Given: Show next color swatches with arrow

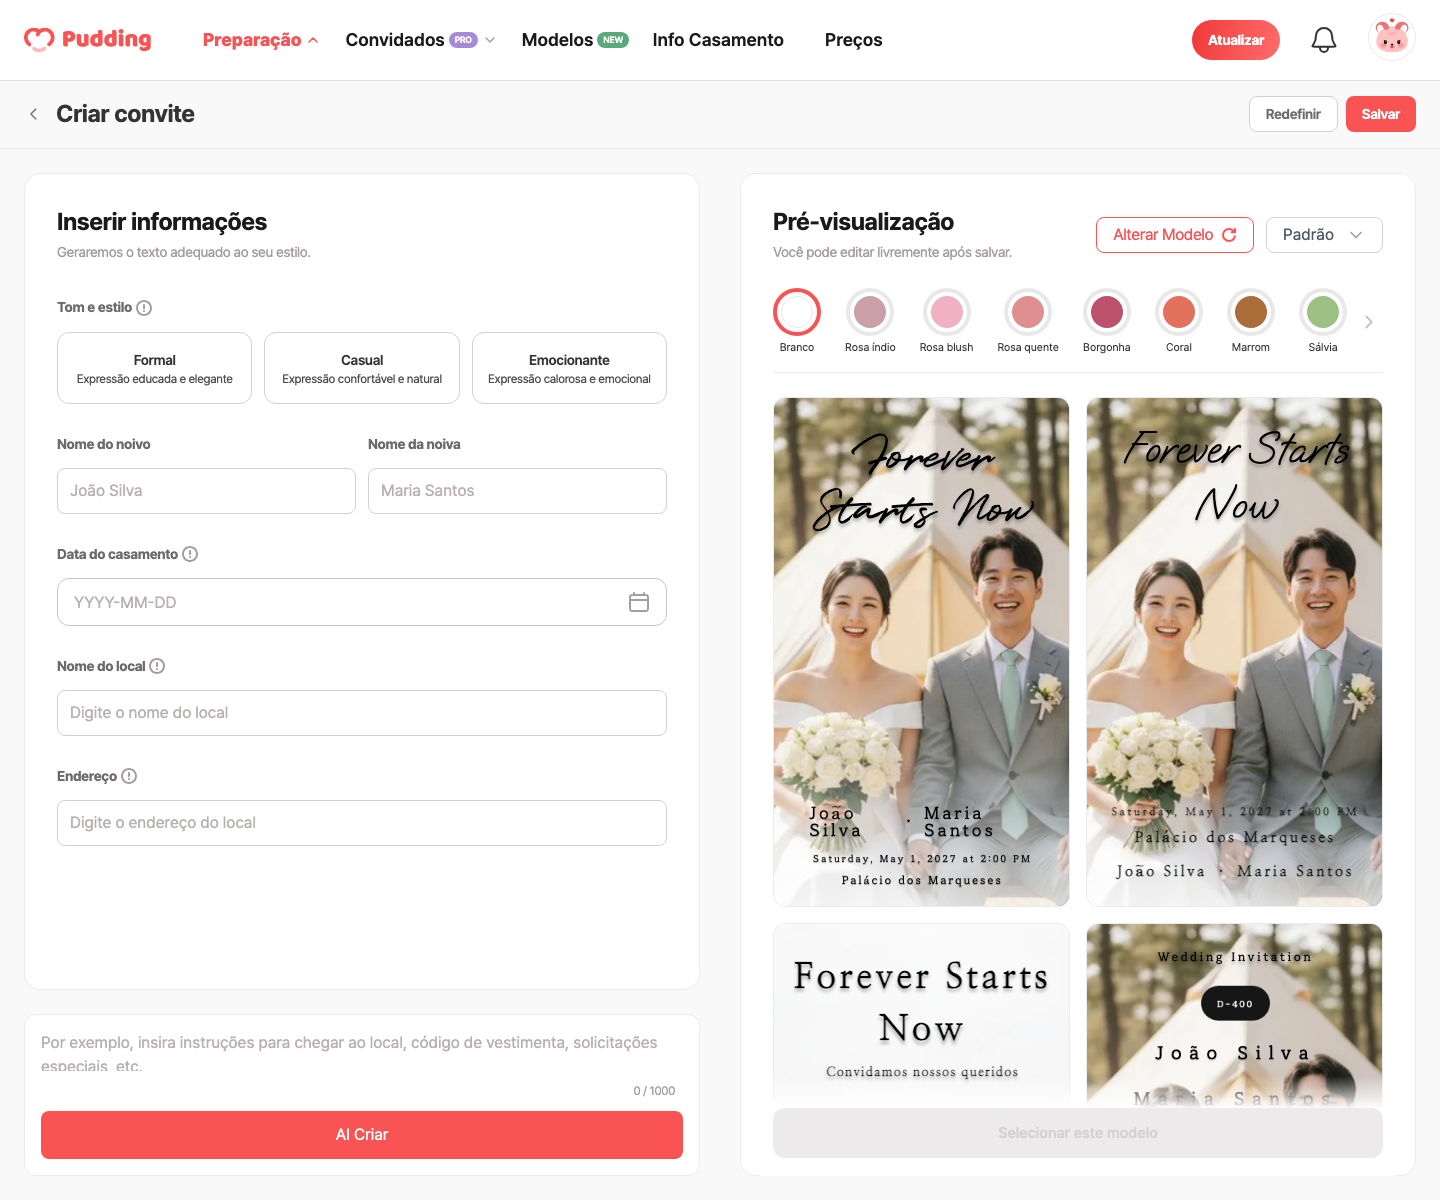Looking at the screenshot, I should pos(1369,322).
